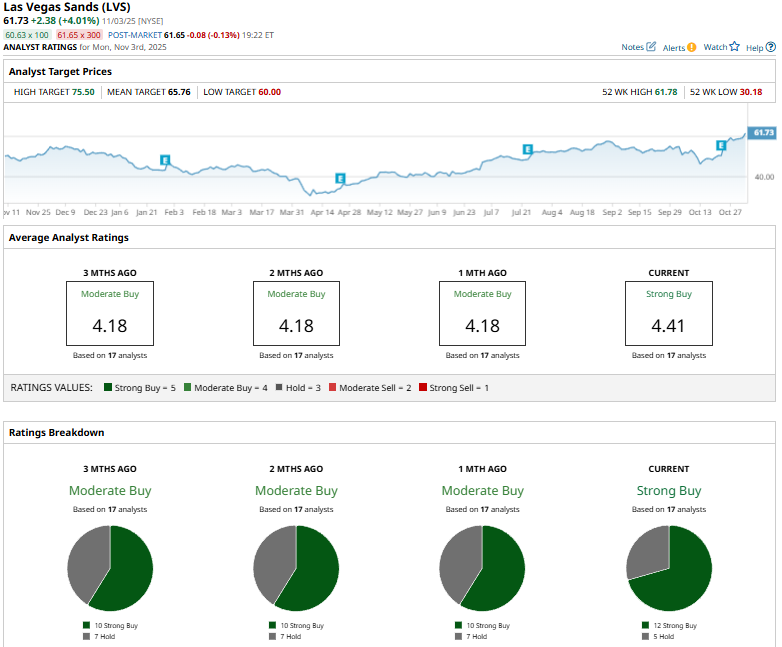The image size is (782, 647).
Task: Open the Help question mark icon
Action: click(769, 47)
